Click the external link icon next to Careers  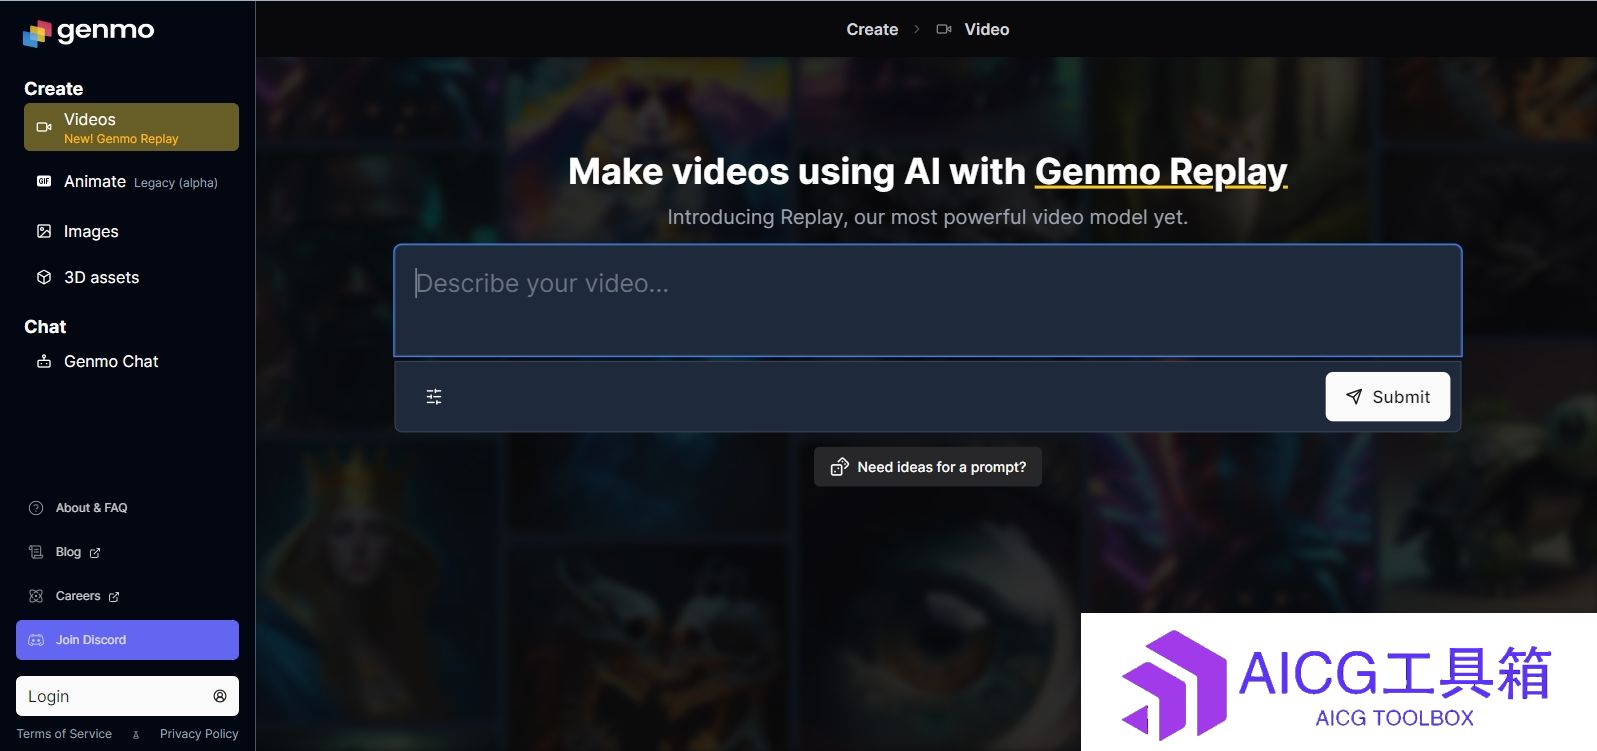[x=114, y=597]
